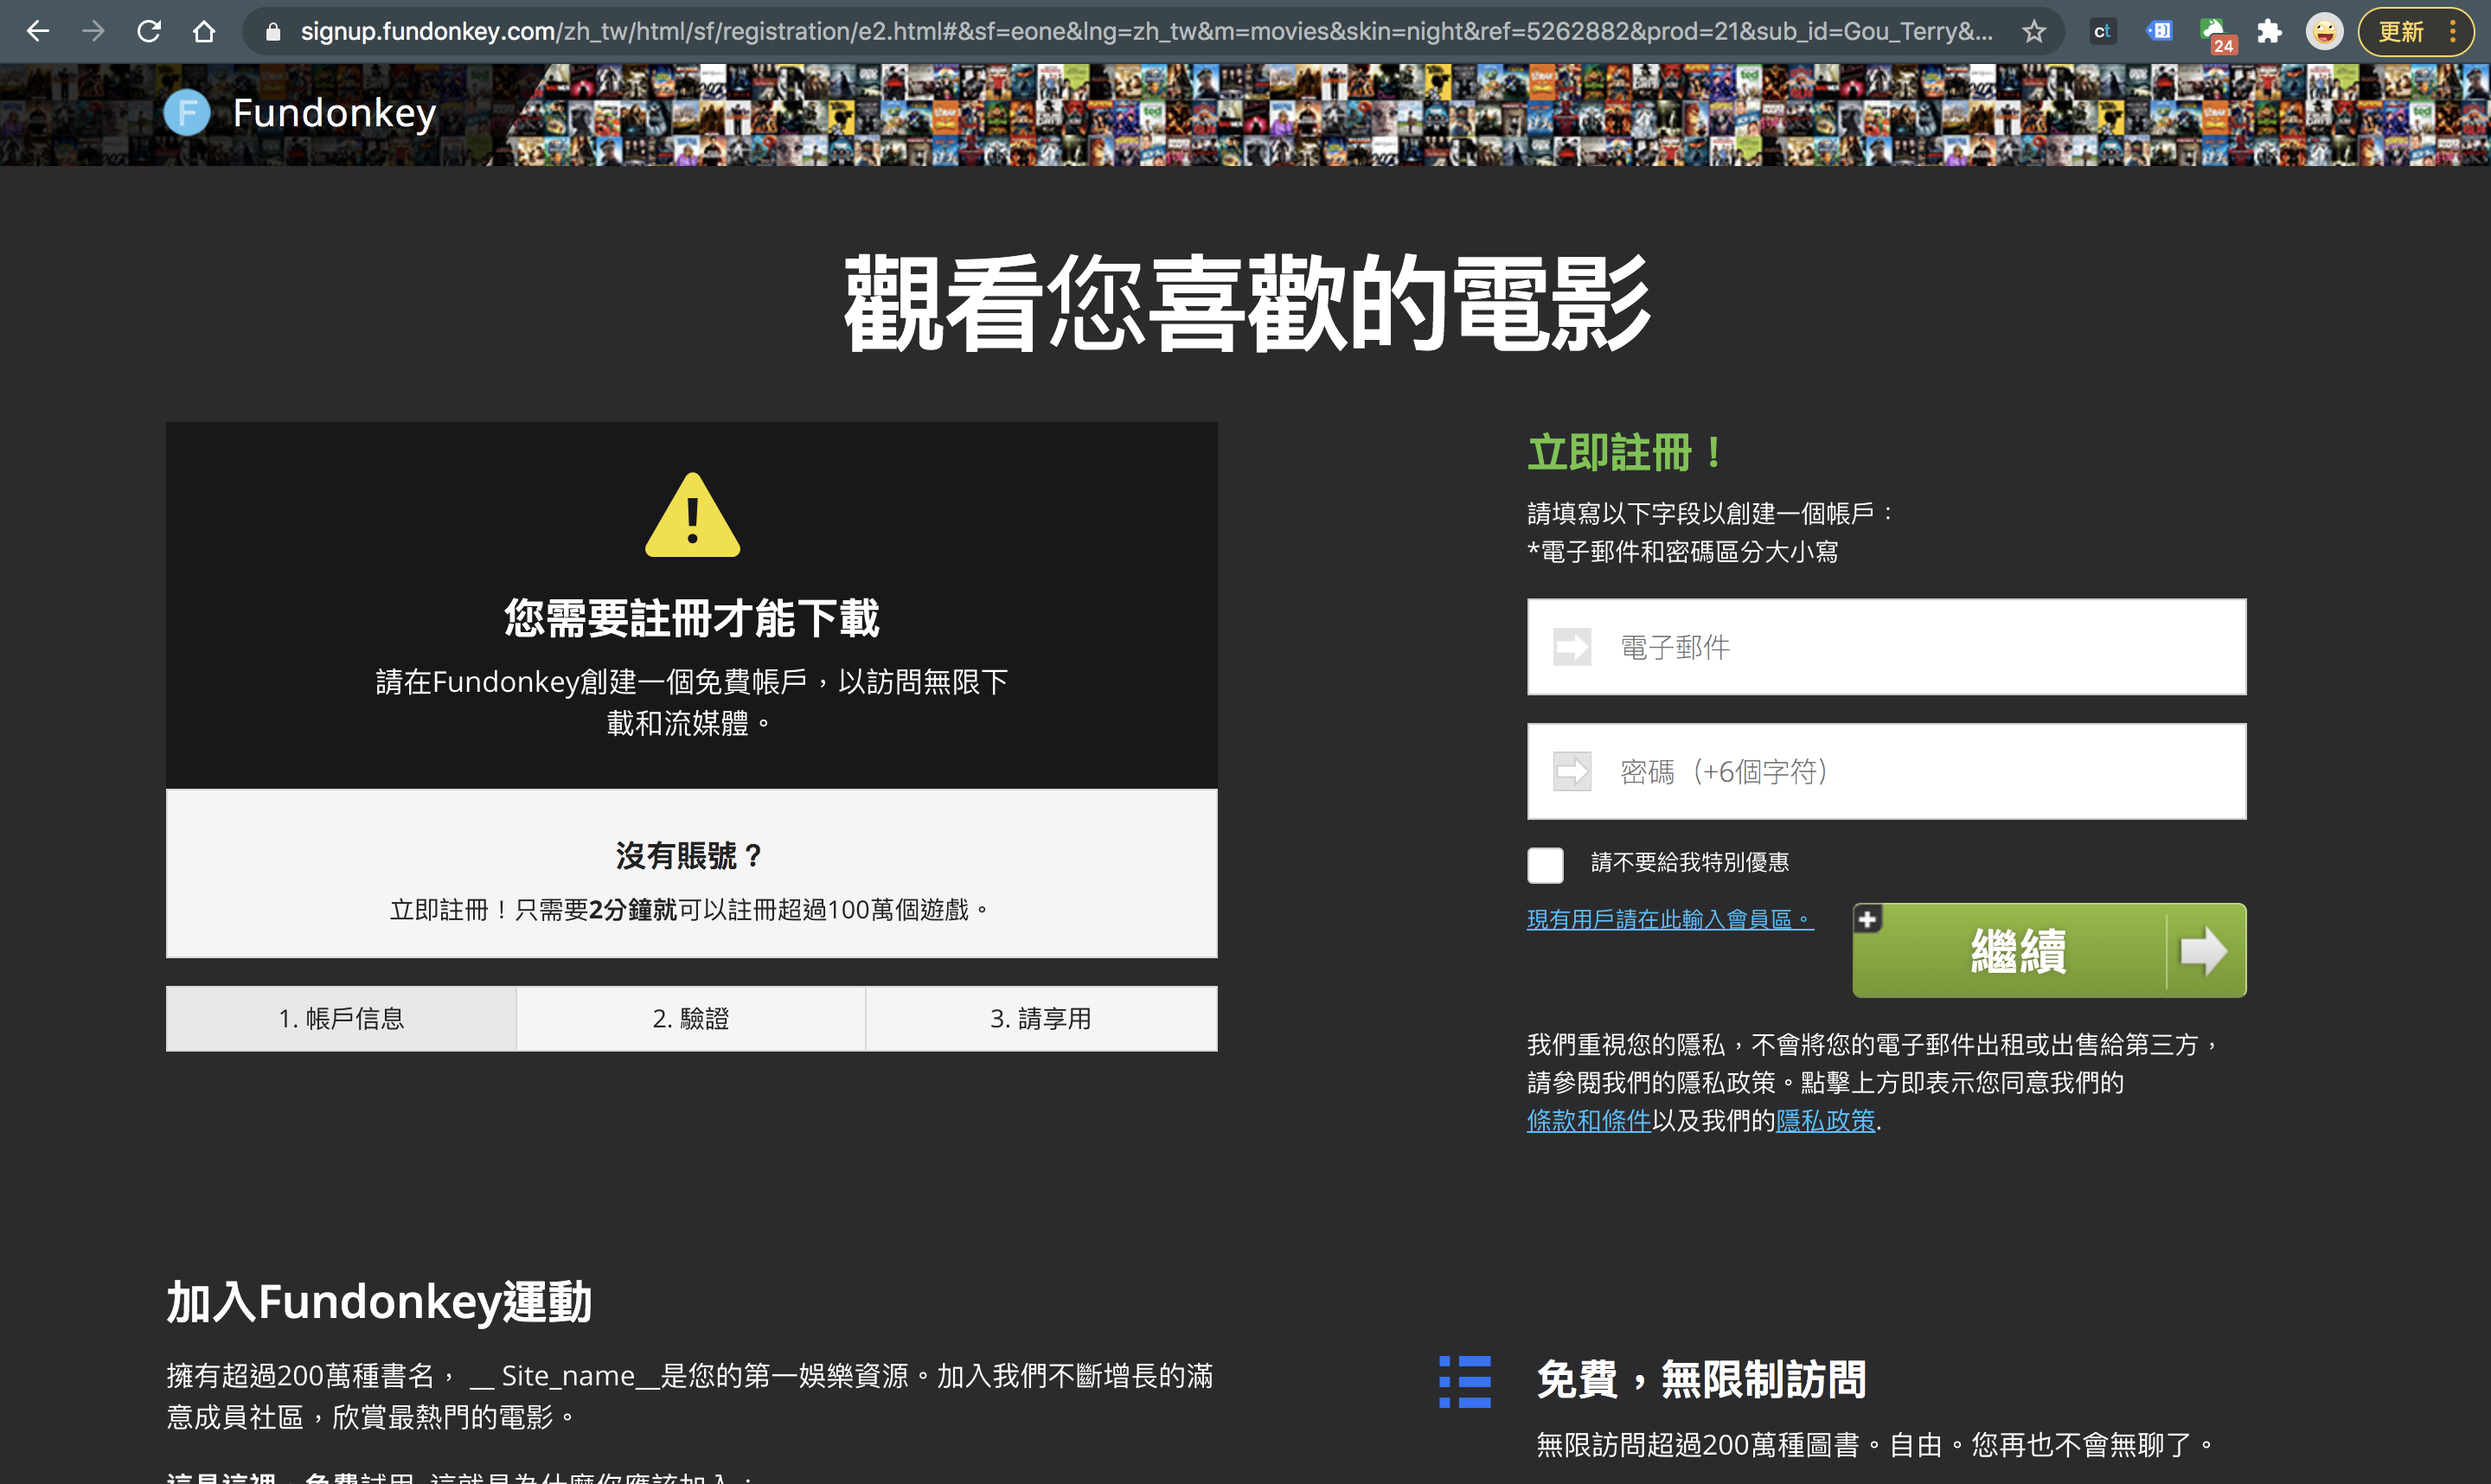
Task: Select the 2. 驗證 step tab
Action: tap(690, 1019)
